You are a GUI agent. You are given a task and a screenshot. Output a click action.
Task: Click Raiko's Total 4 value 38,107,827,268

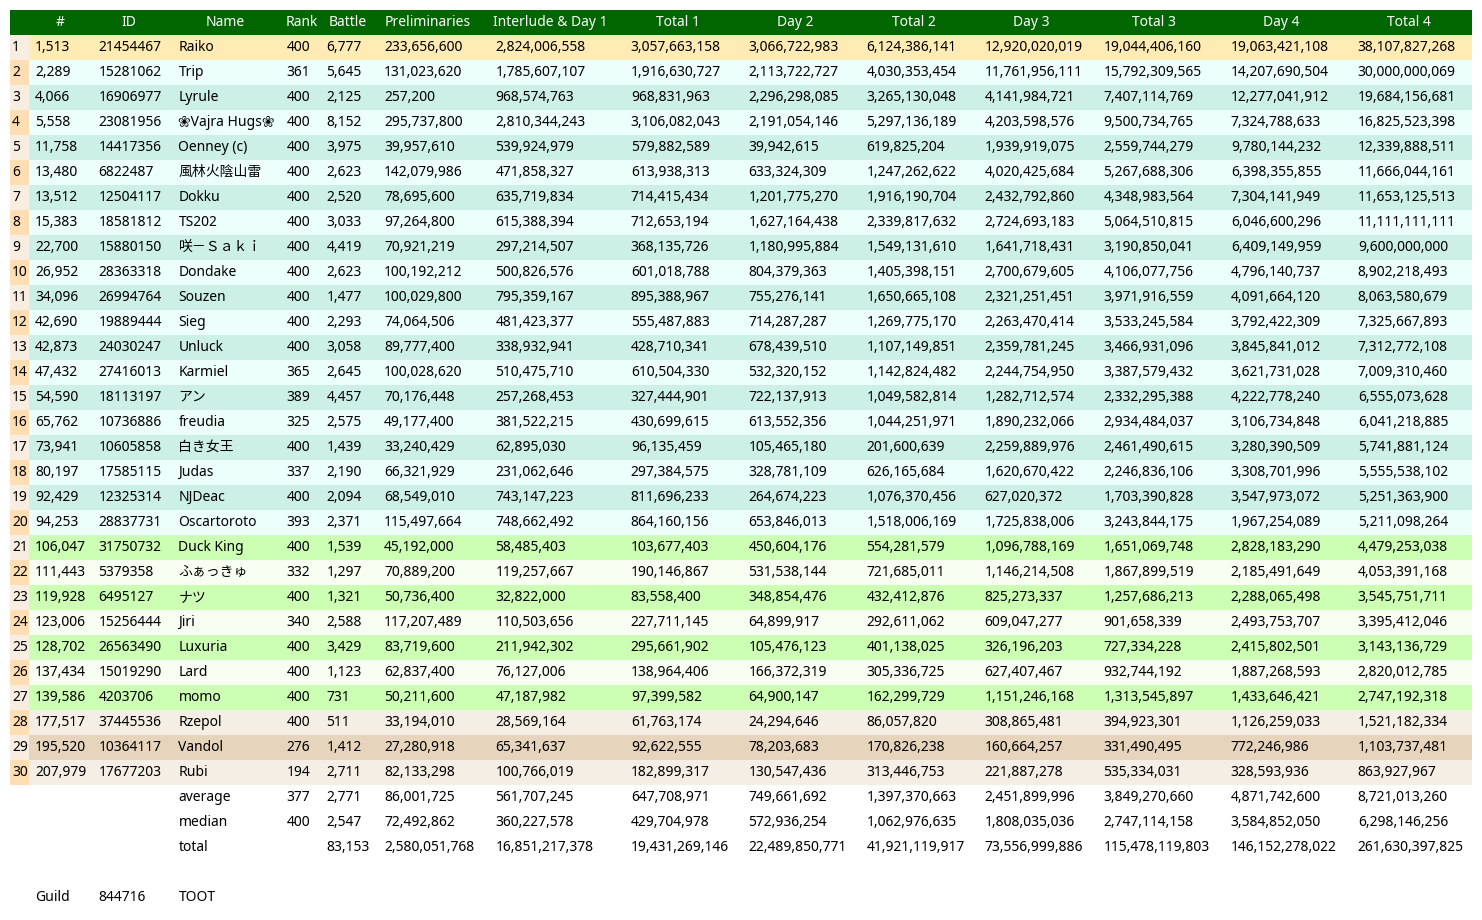(1406, 46)
